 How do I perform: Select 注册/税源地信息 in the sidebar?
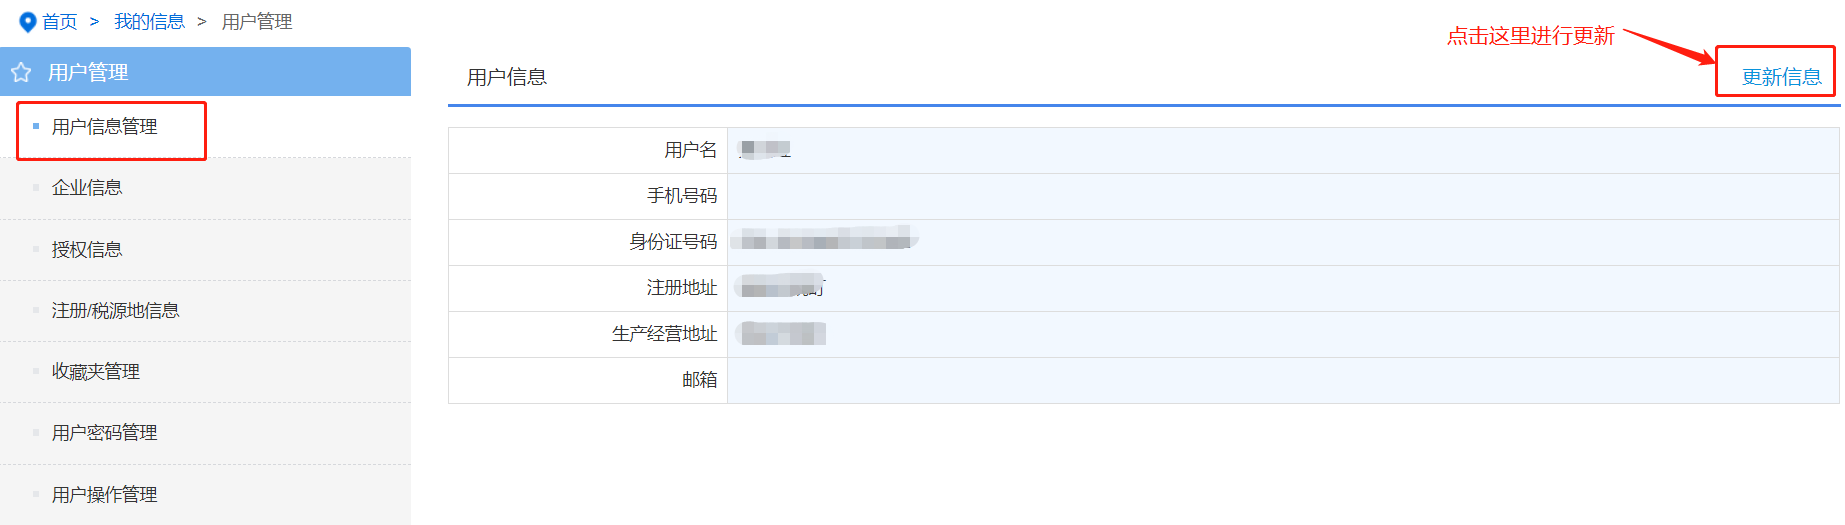tap(115, 311)
